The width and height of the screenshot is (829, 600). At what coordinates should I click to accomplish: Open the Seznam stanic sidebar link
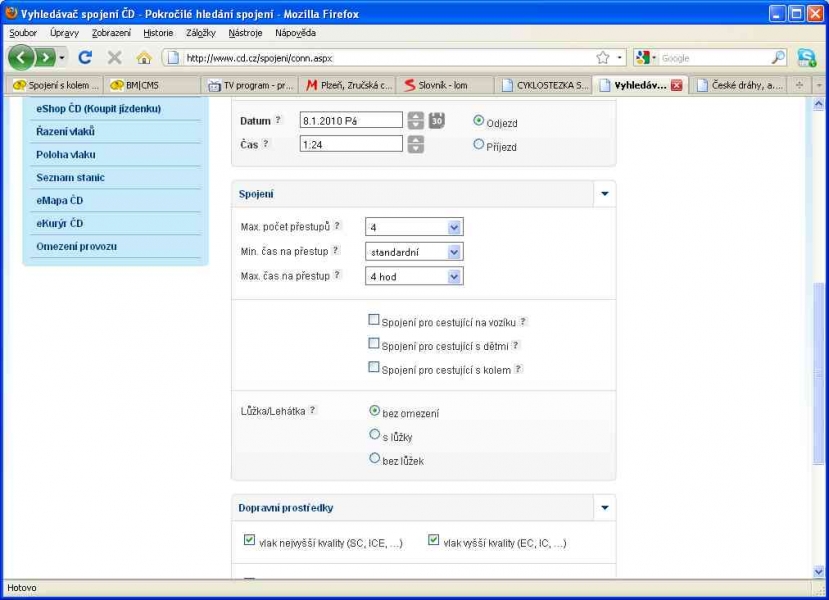click(x=70, y=177)
